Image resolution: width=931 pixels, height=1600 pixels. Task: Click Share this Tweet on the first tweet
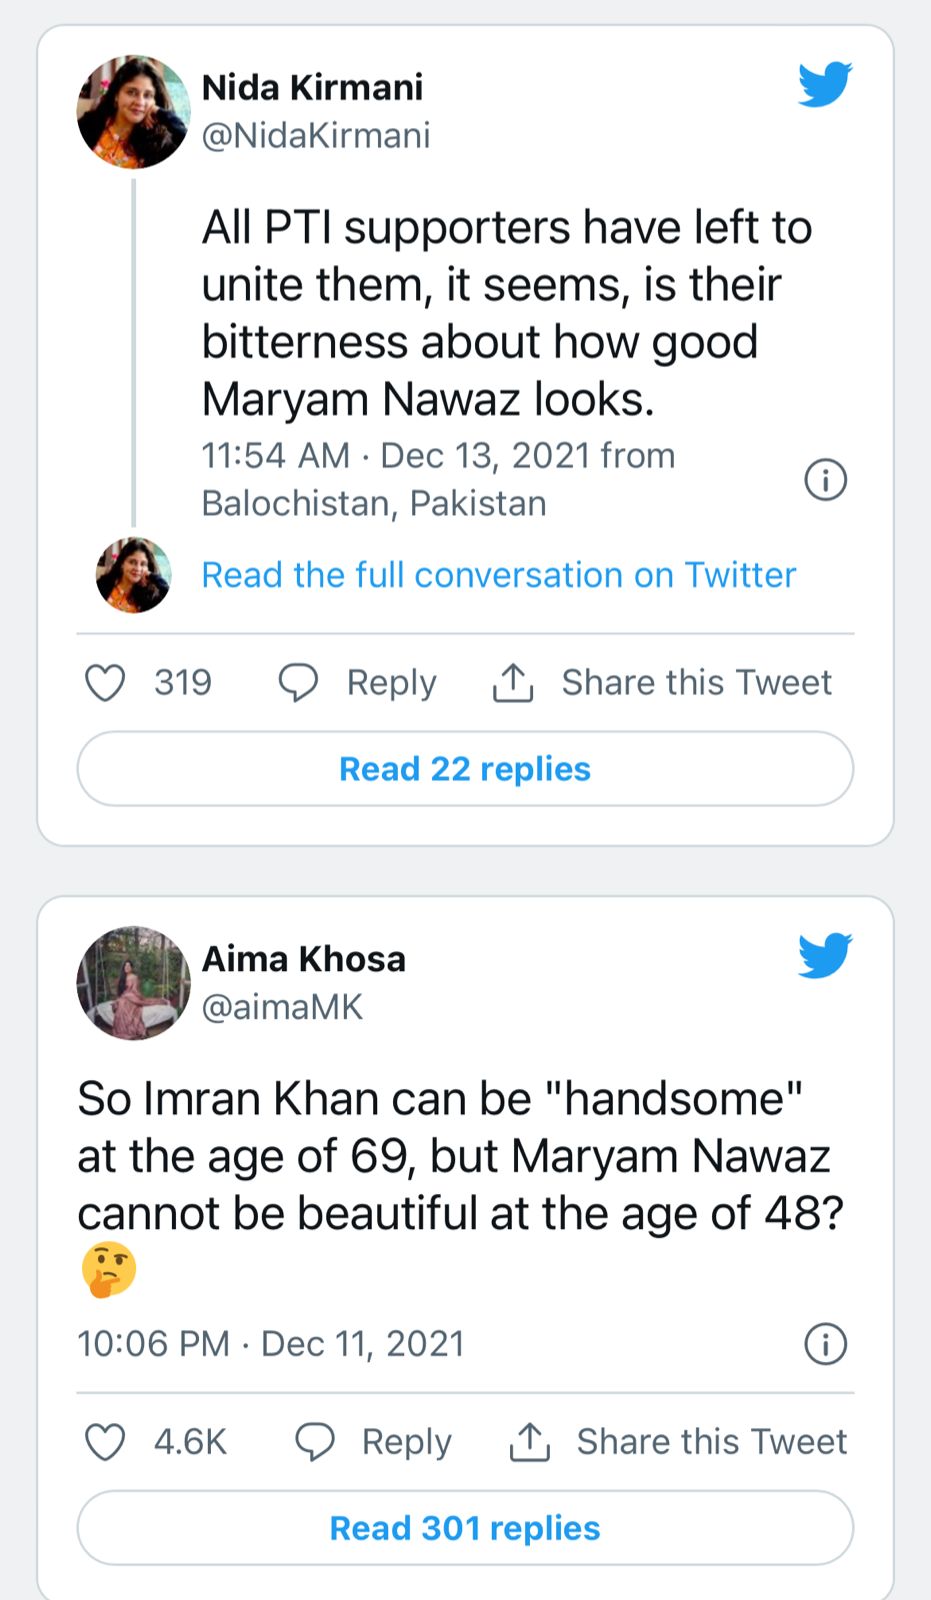(x=698, y=682)
